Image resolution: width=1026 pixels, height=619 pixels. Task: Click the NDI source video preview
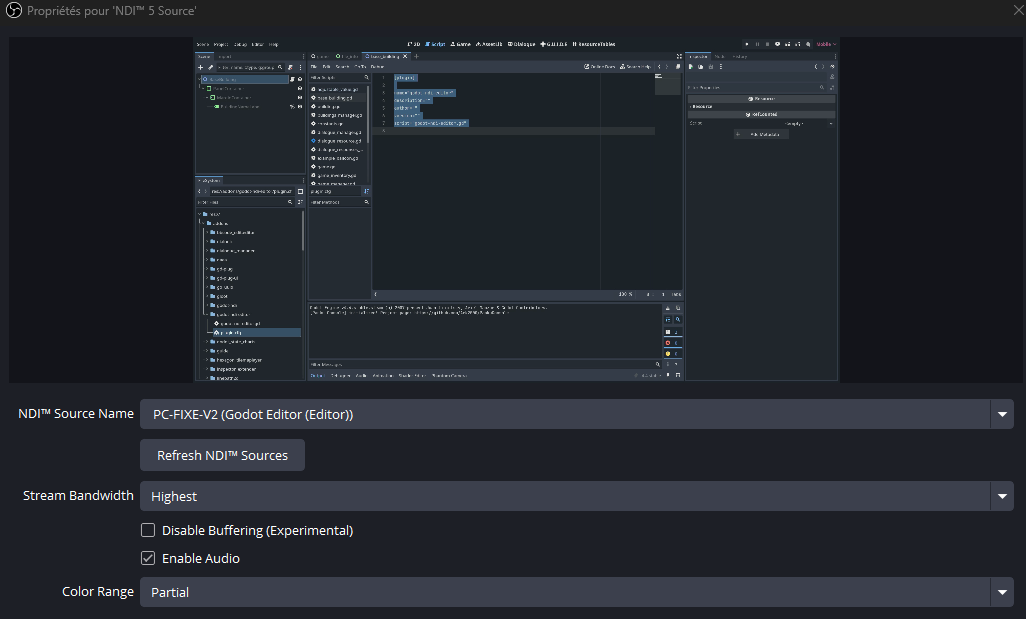tap(517, 209)
